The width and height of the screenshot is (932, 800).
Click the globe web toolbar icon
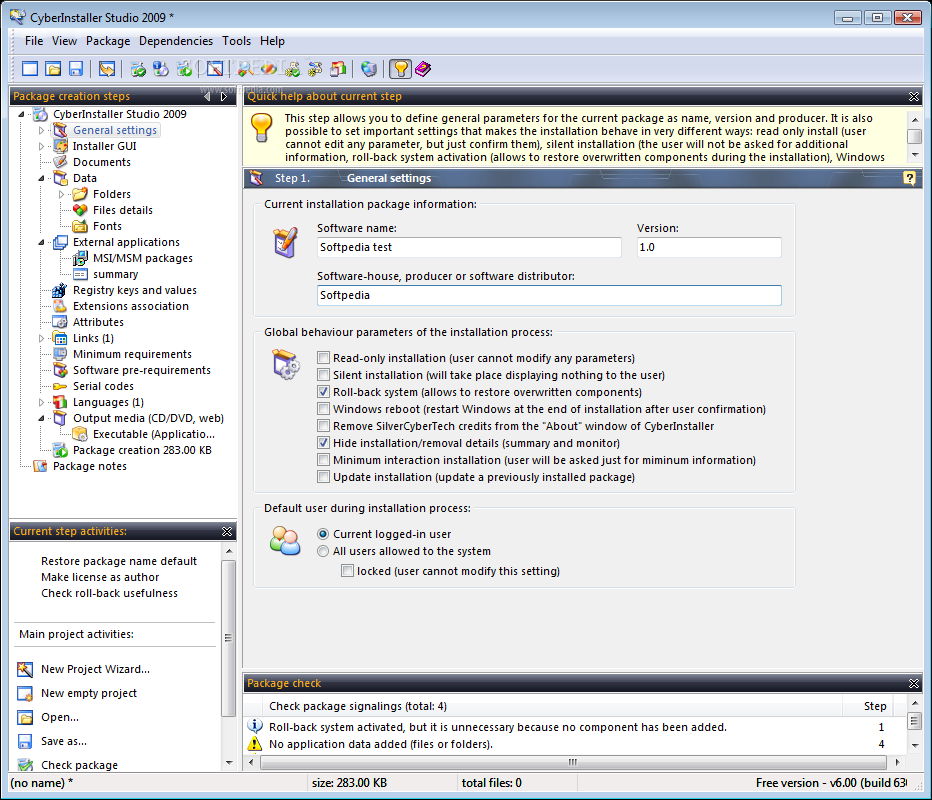point(369,69)
